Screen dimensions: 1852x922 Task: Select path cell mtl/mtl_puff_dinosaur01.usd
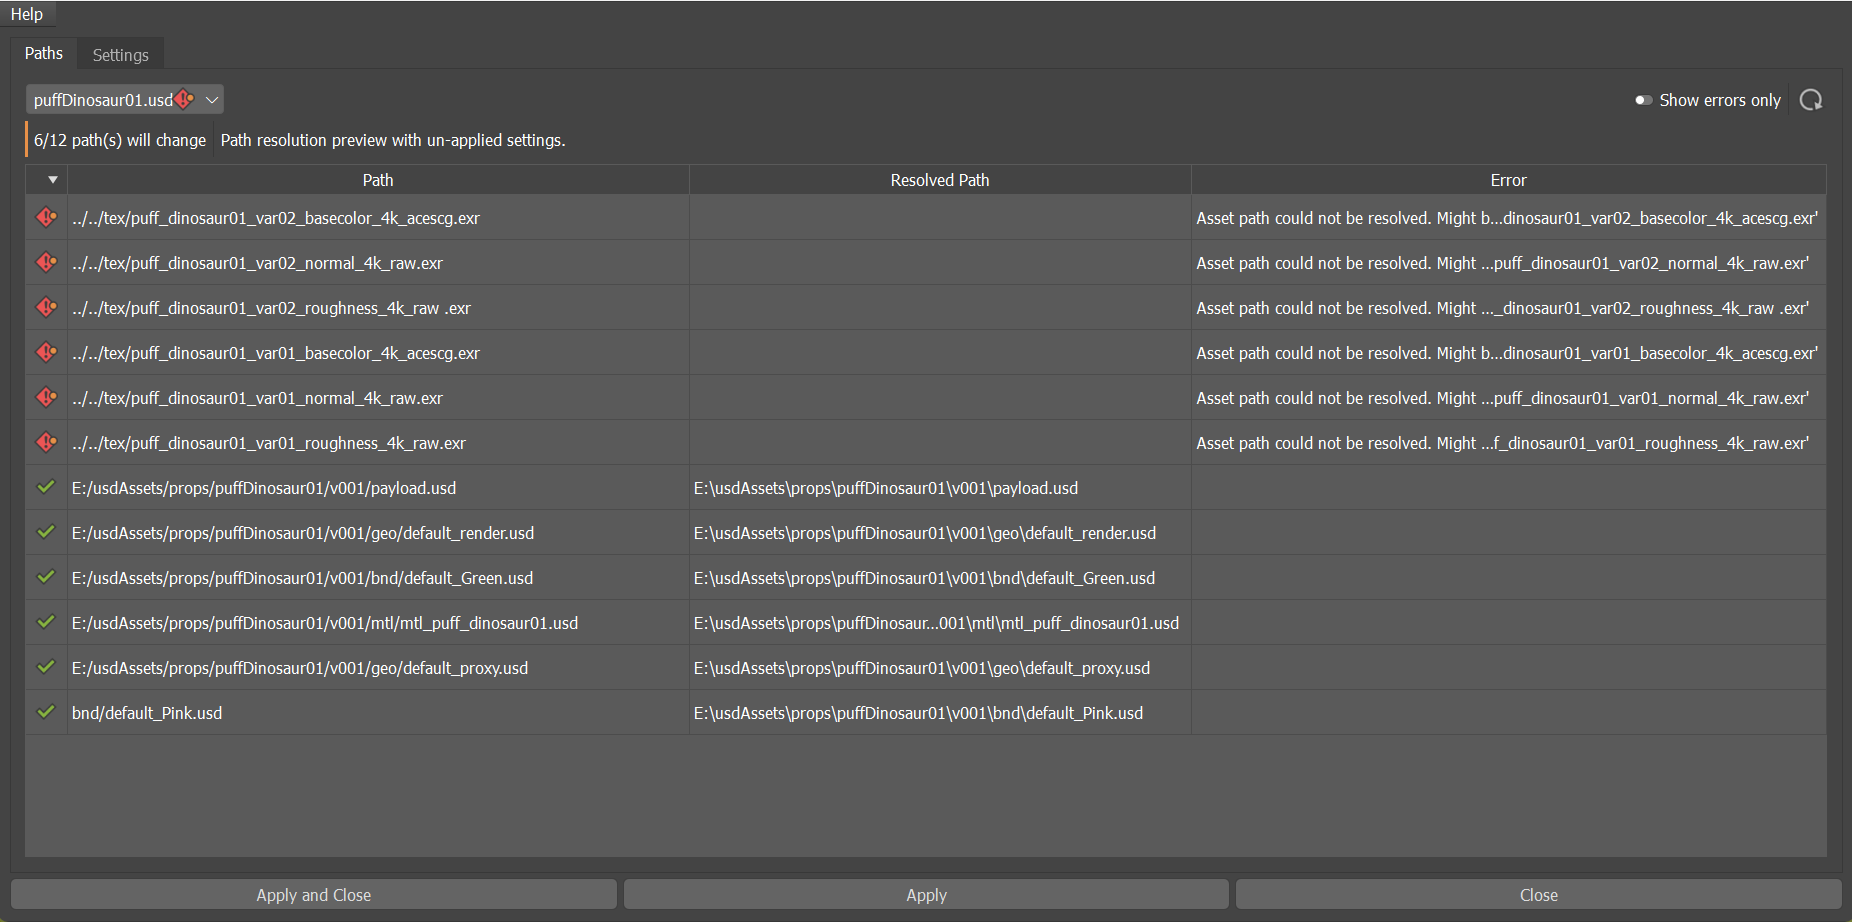378,622
